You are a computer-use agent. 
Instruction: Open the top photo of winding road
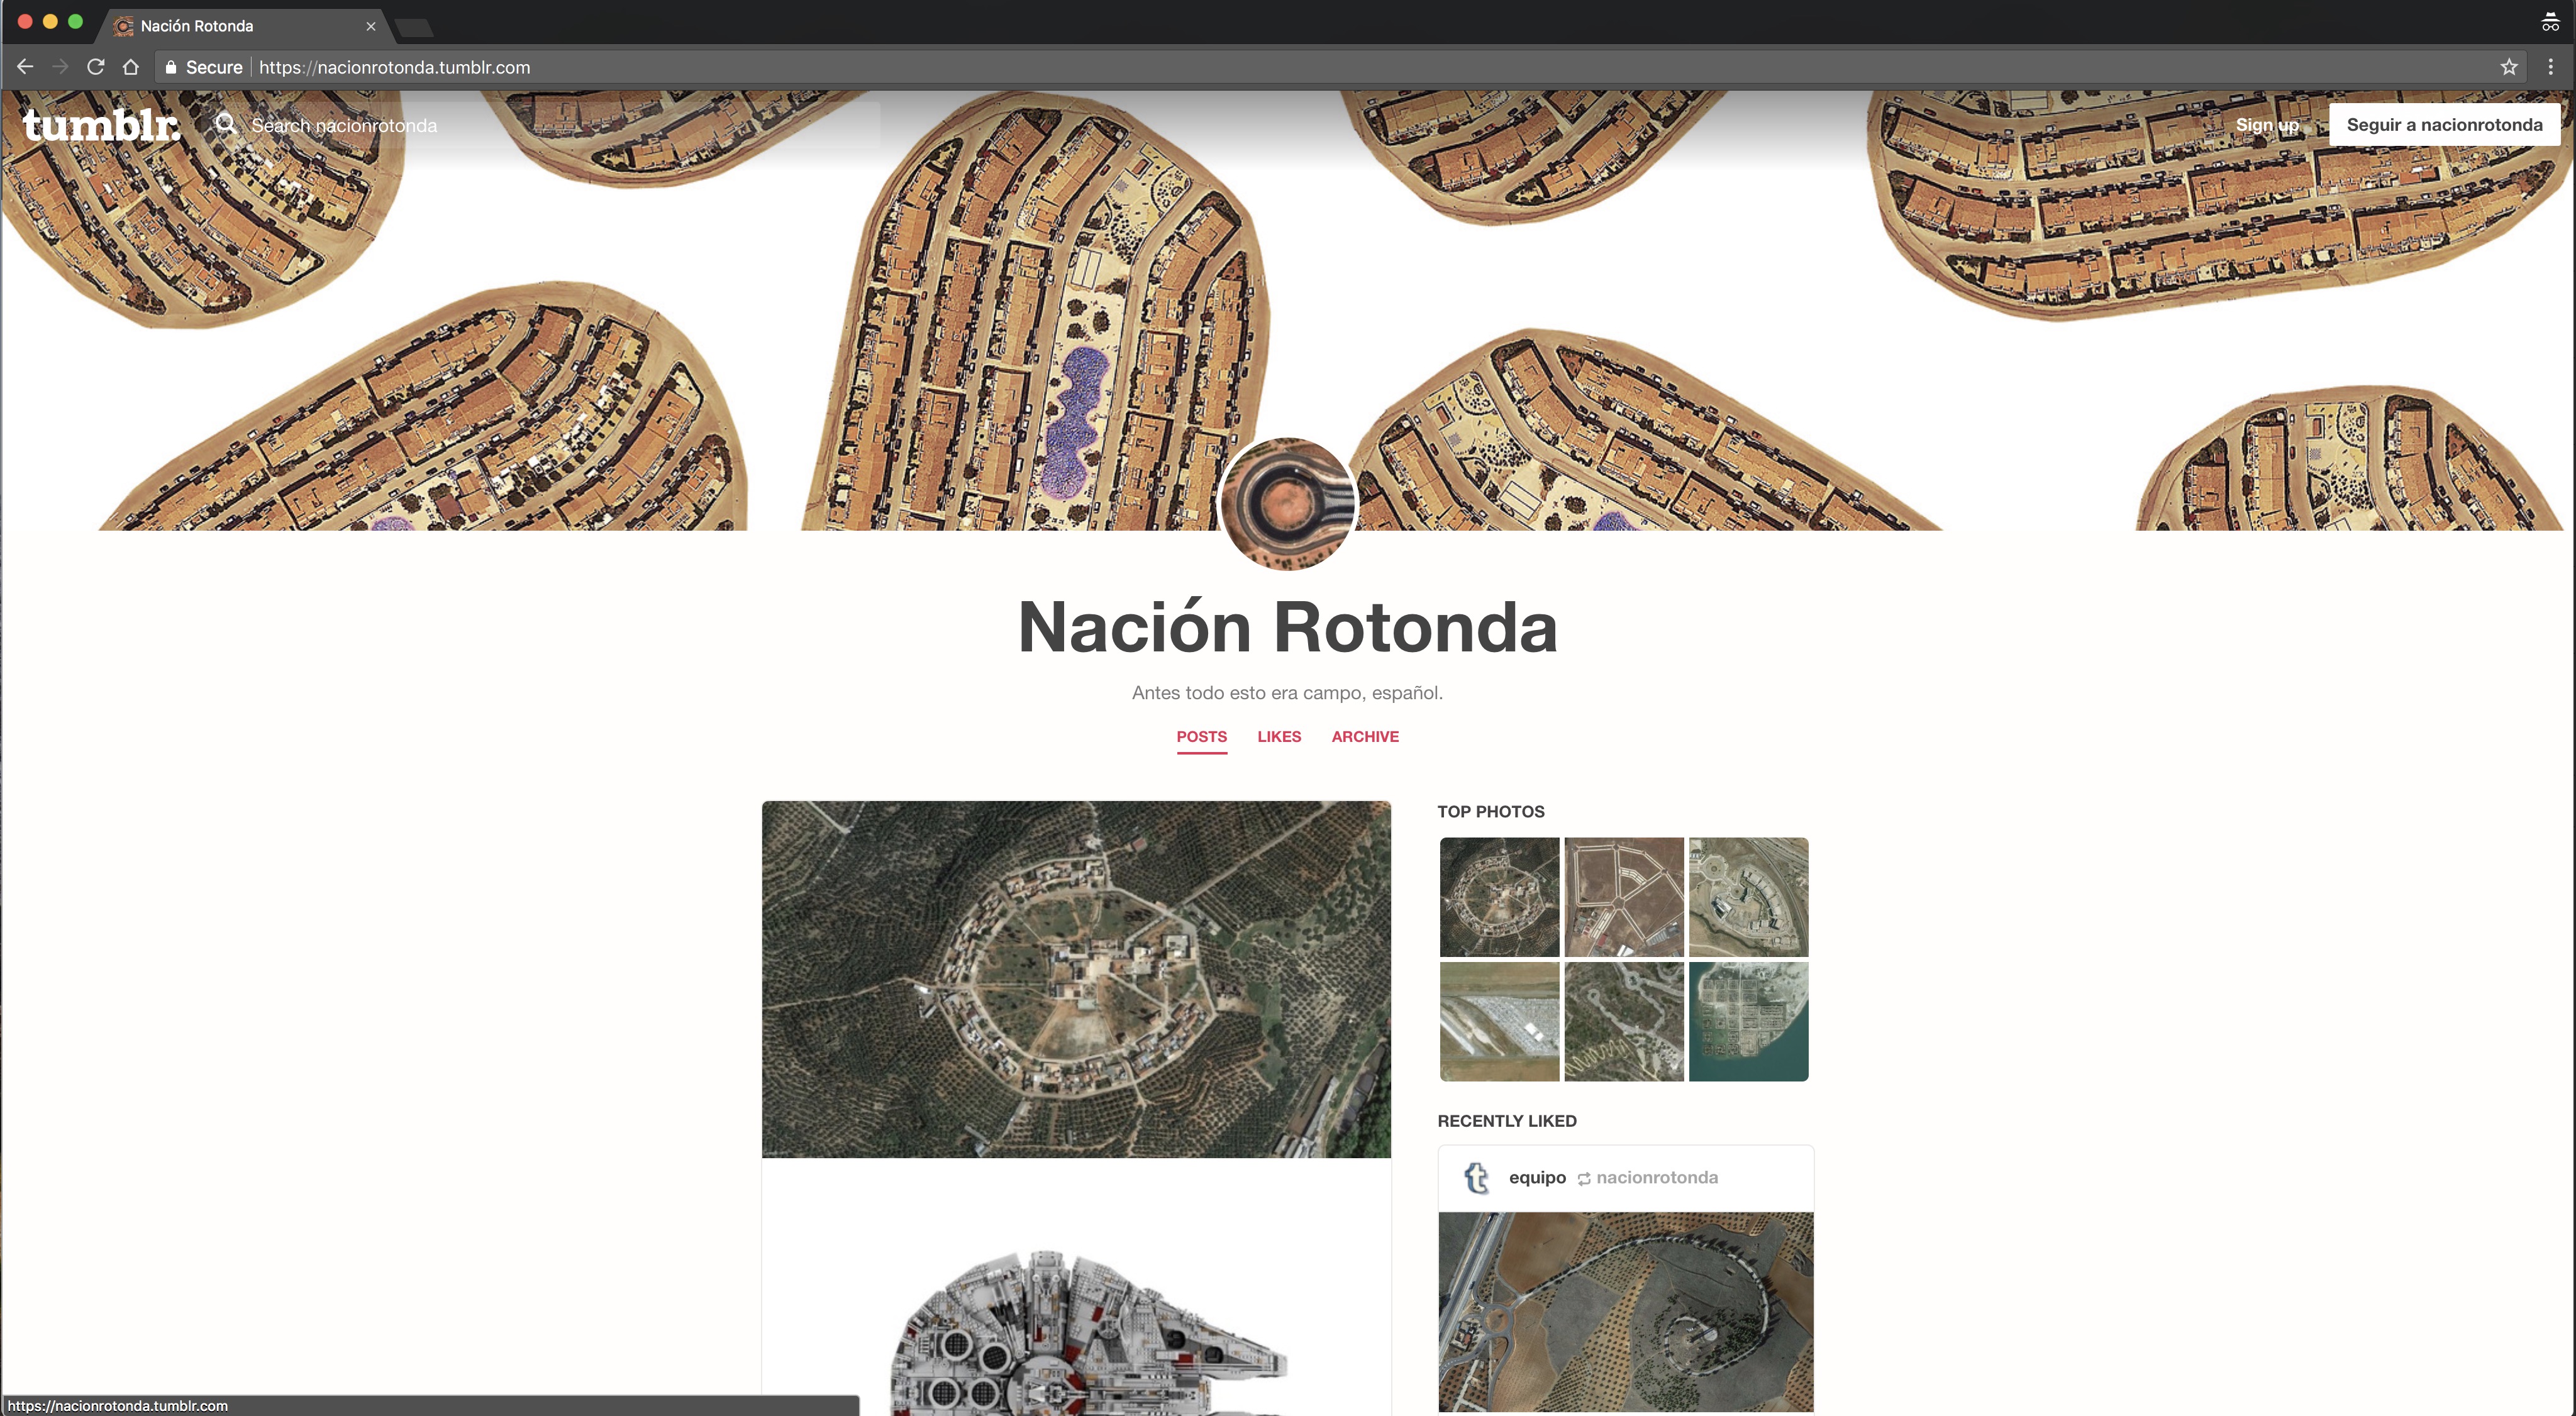click(1624, 1021)
